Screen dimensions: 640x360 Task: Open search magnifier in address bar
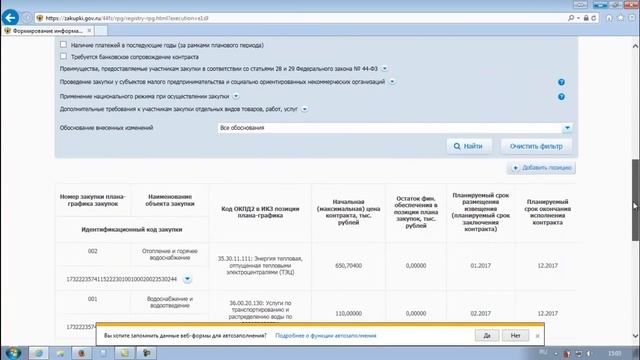(571, 18)
